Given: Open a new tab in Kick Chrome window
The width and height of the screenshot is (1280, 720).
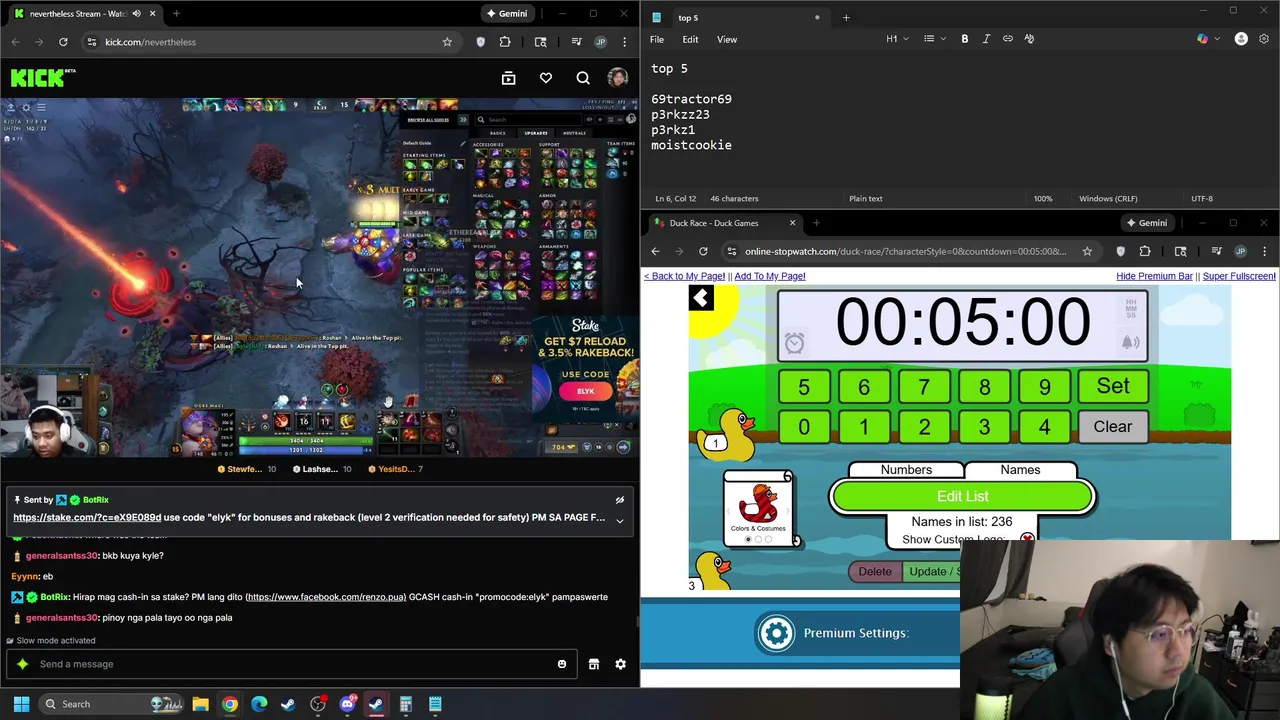Looking at the screenshot, I should 176,14.
